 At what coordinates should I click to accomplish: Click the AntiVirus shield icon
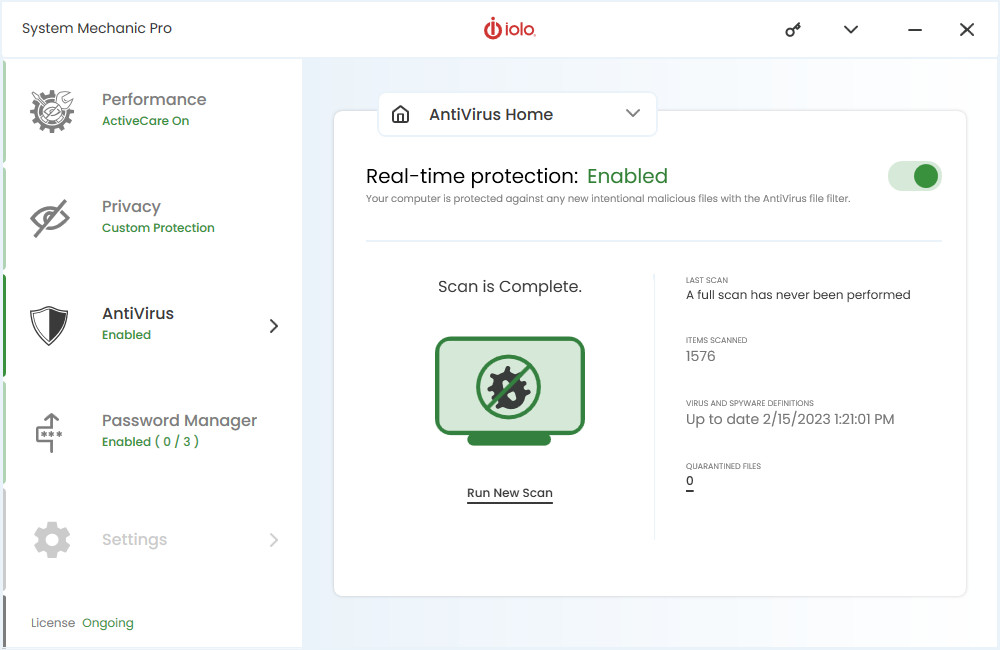pyautogui.click(x=49, y=325)
